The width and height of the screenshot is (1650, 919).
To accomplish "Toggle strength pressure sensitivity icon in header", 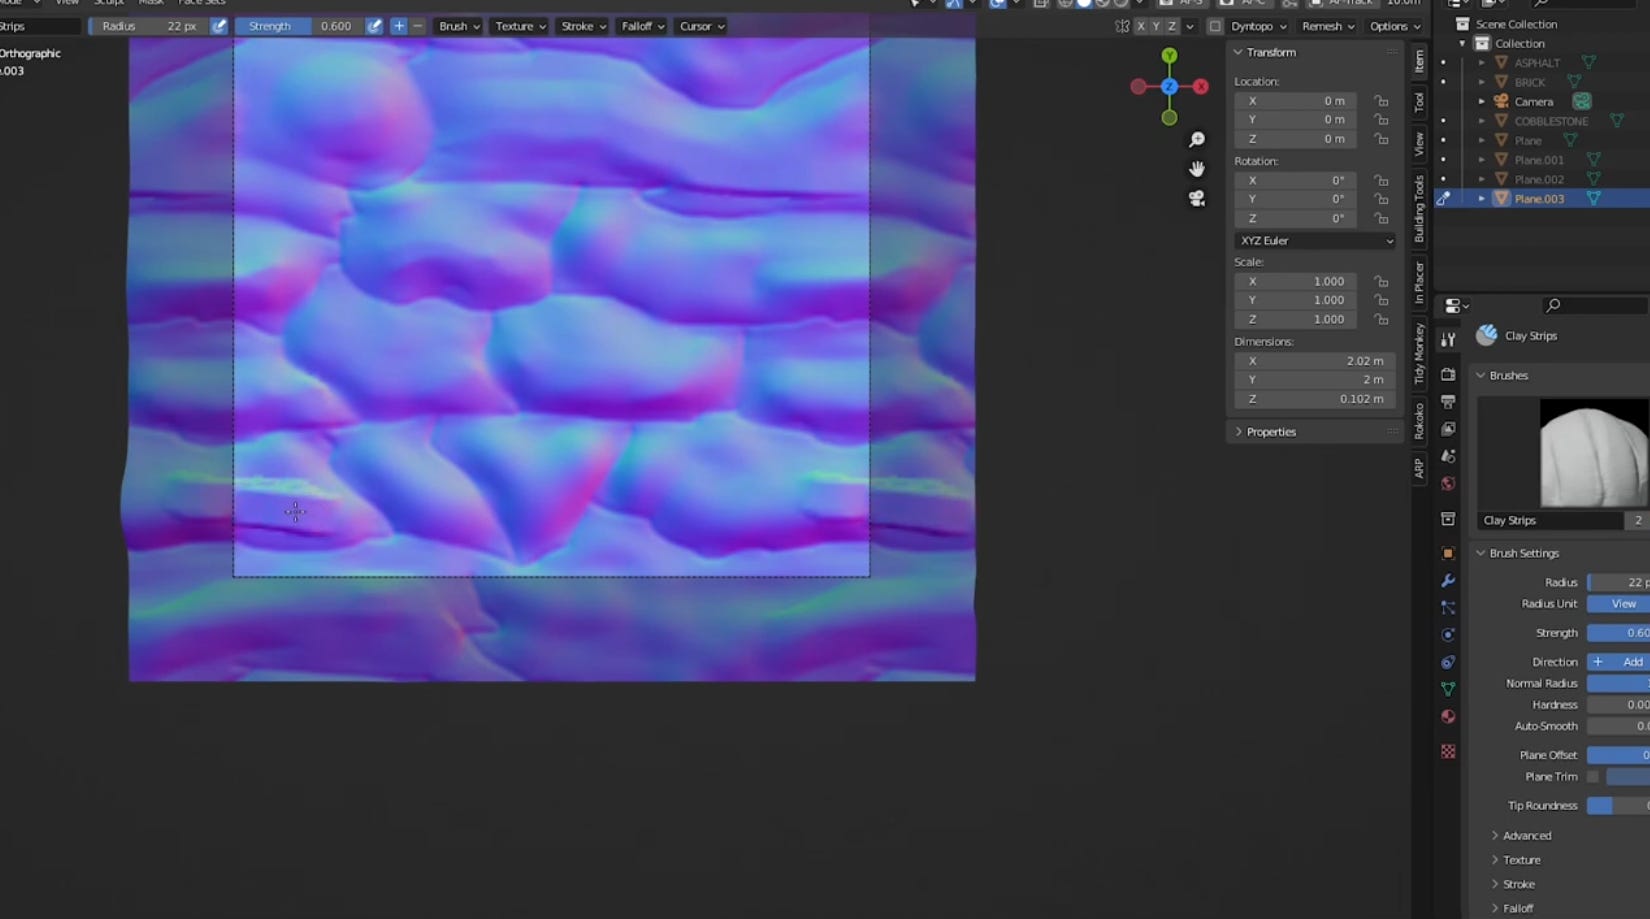I will [374, 26].
